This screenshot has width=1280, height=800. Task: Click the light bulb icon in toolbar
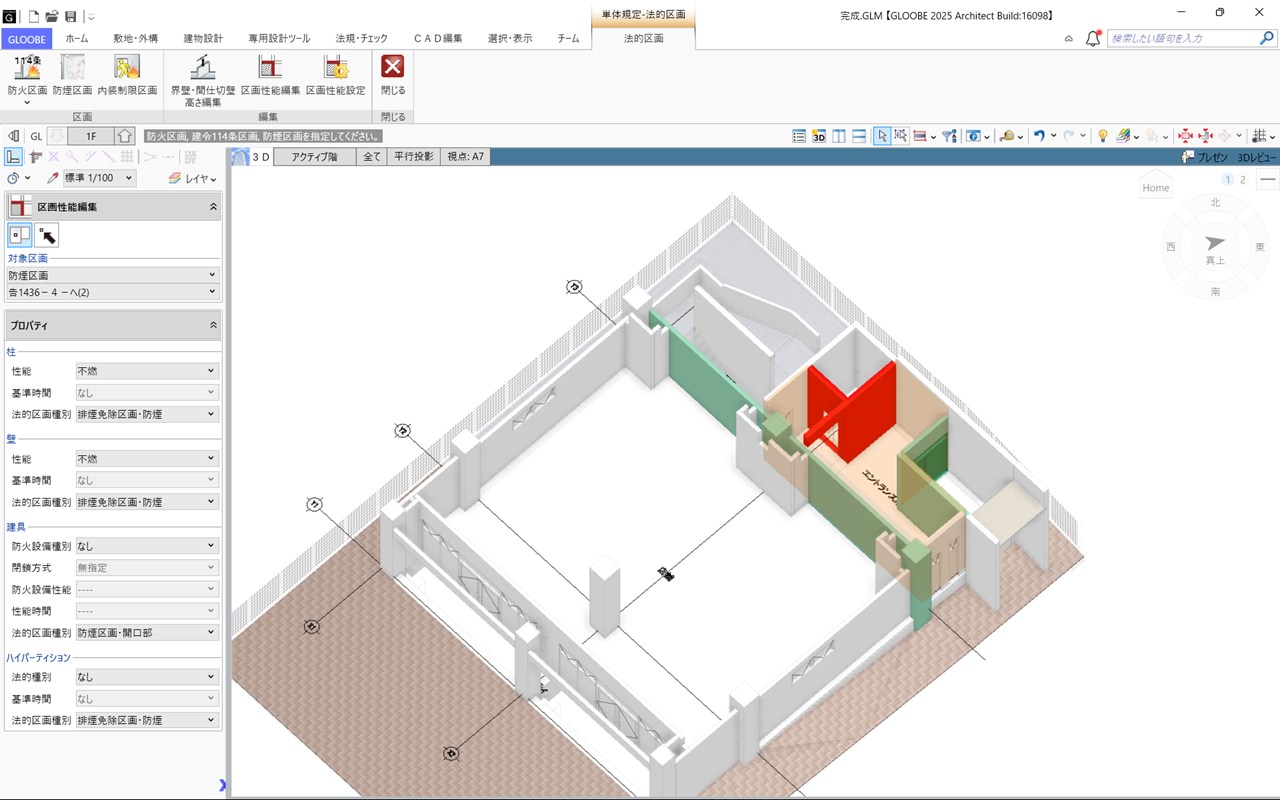[1103, 136]
